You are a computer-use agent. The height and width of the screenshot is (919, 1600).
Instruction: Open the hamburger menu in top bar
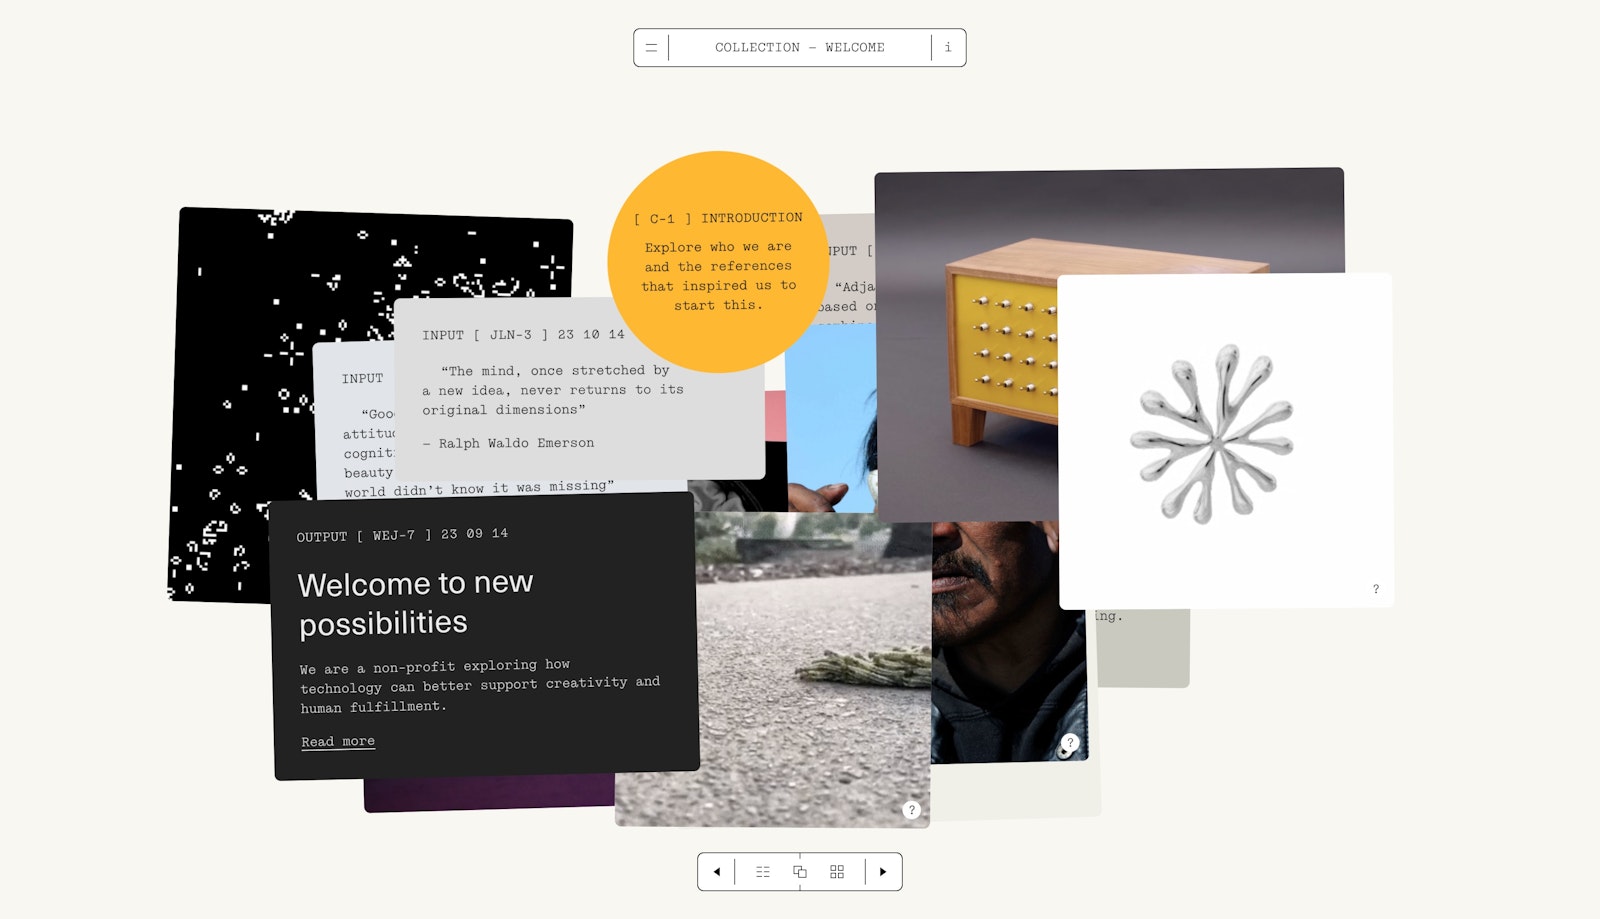click(x=651, y=48)
